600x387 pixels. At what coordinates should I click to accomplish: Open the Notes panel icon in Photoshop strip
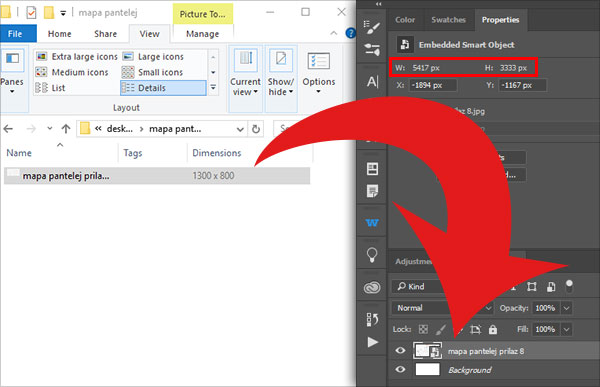tap(372, 191)
